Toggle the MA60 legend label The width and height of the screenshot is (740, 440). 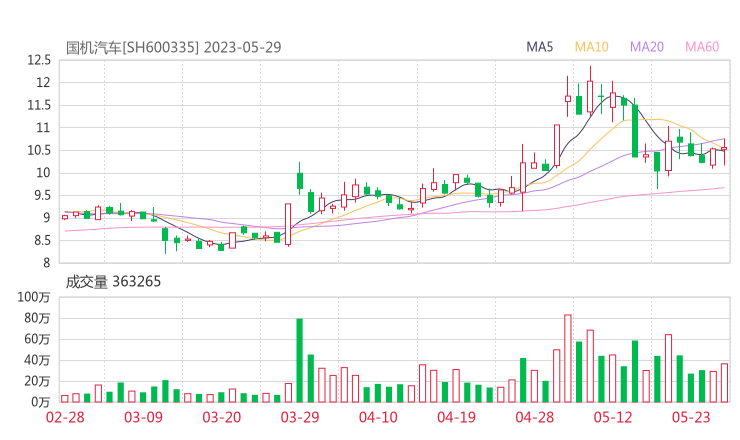pos(702,47)
